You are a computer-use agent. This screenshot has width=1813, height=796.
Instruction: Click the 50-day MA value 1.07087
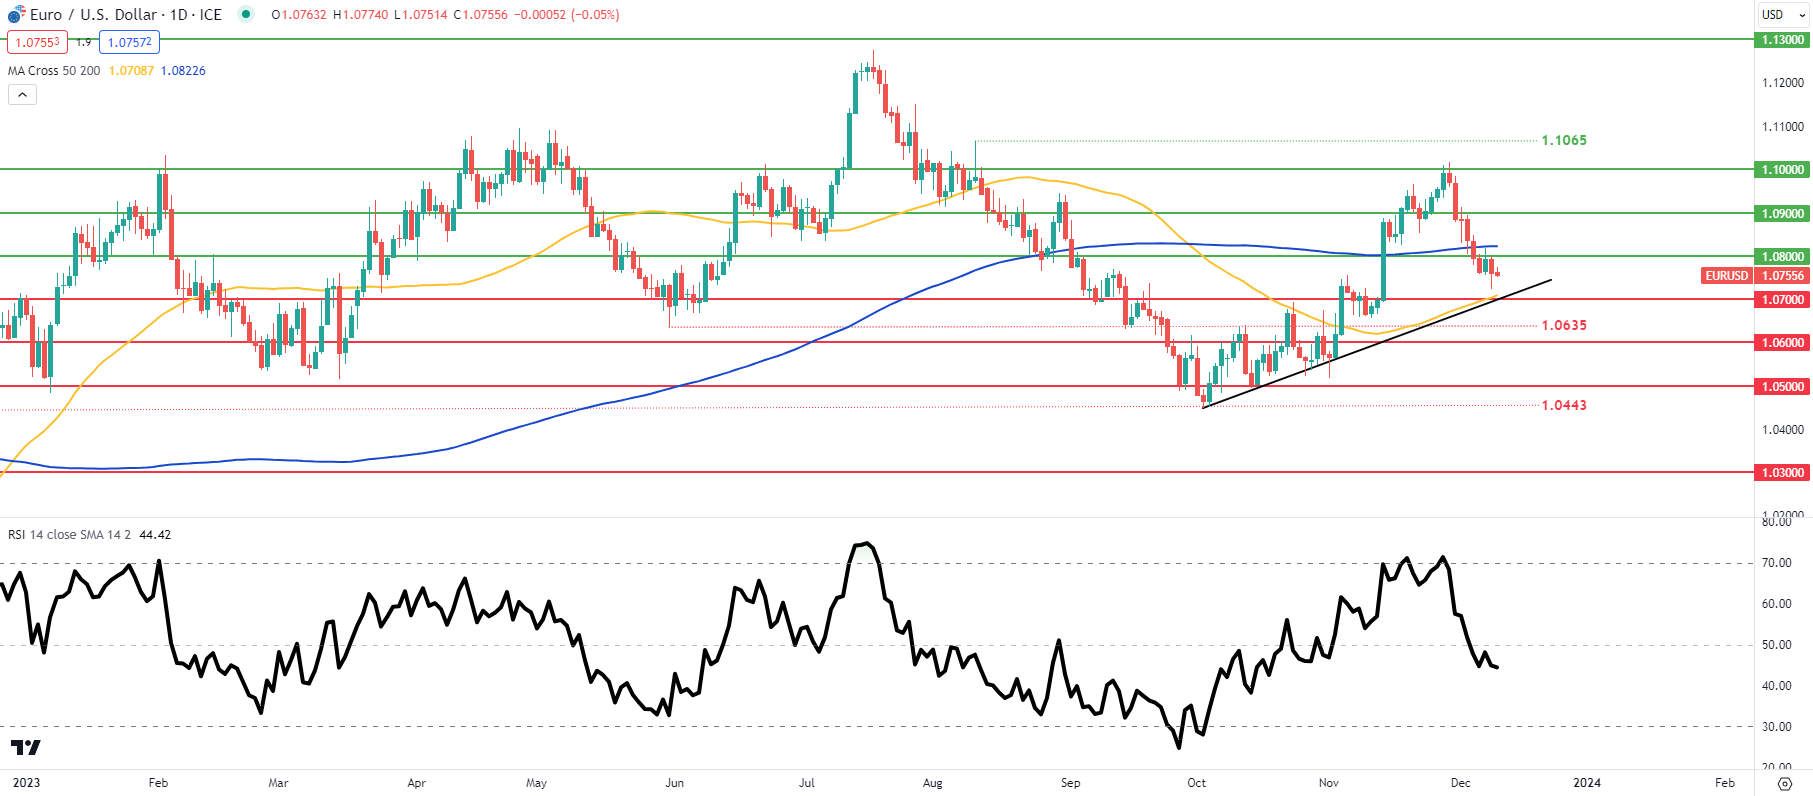click(x=131, y=71)
